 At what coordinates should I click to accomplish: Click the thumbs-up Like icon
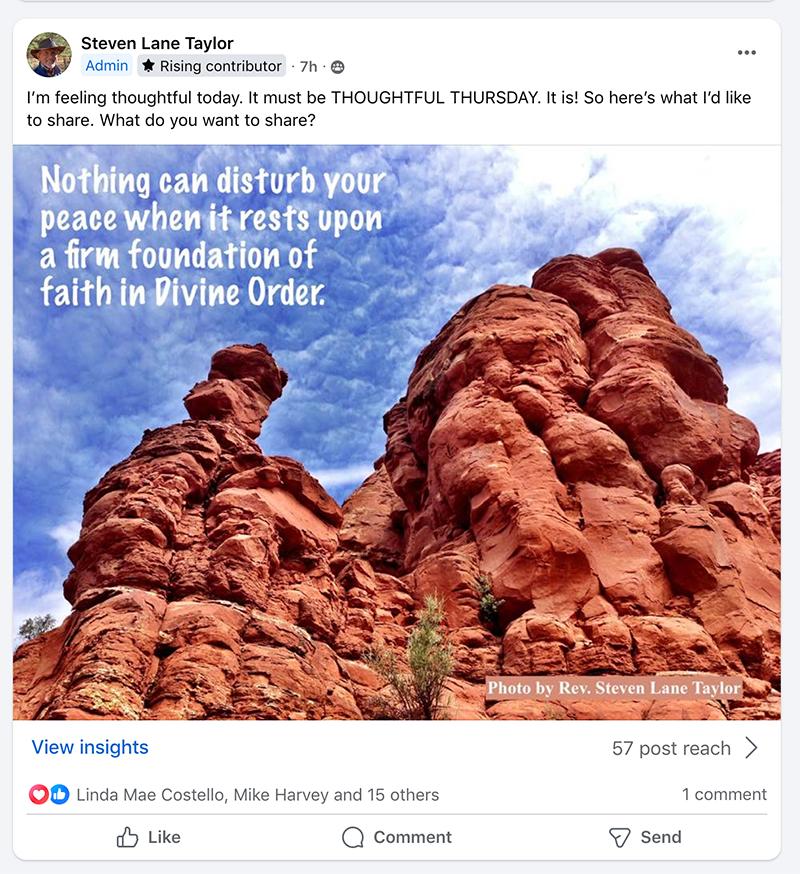[x=127, y=837]
